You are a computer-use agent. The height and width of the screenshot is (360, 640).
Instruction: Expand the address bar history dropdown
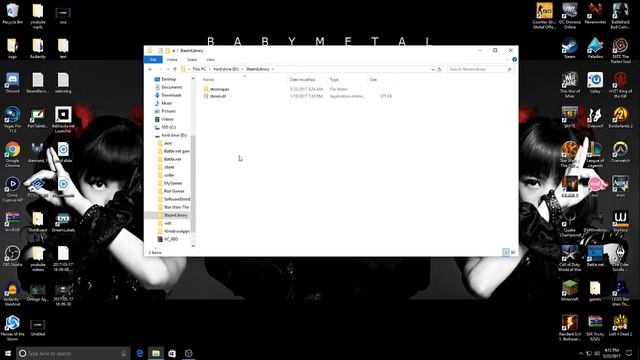433,69
